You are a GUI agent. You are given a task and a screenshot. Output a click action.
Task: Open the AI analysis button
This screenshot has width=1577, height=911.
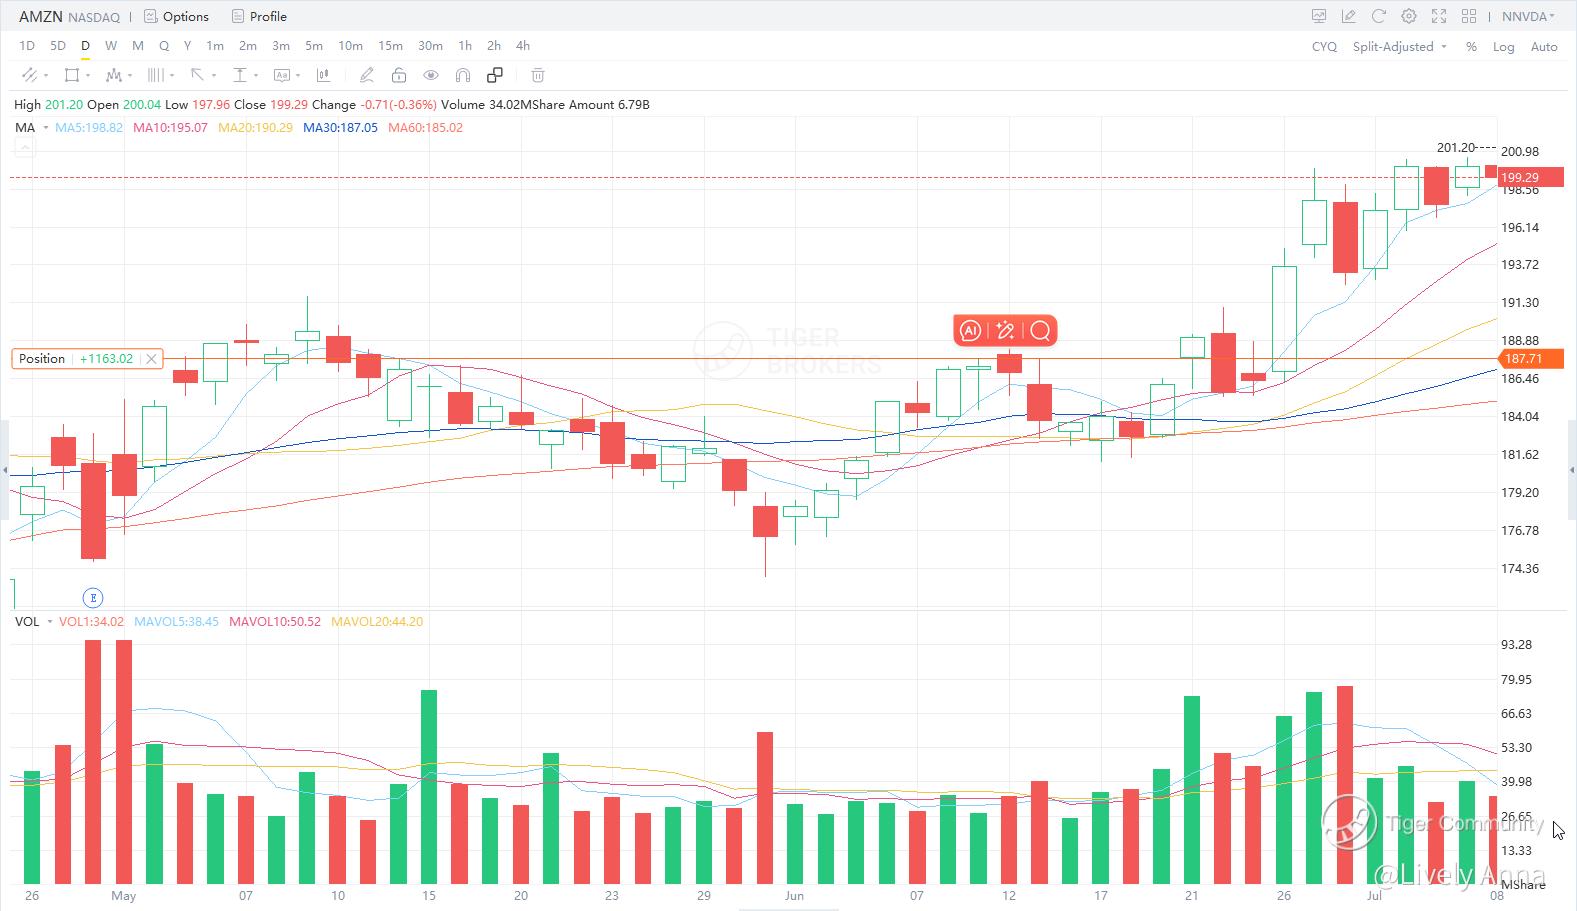970,331
